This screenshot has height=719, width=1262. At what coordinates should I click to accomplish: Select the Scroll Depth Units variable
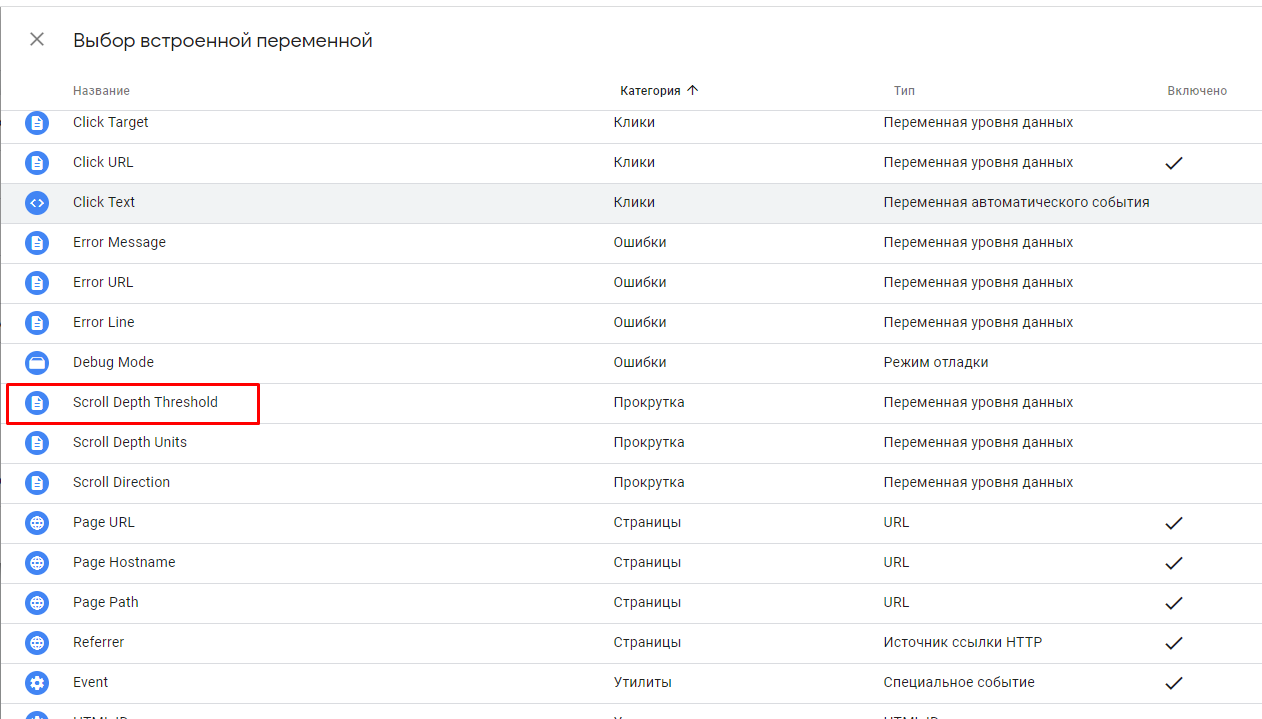point(130,442)
